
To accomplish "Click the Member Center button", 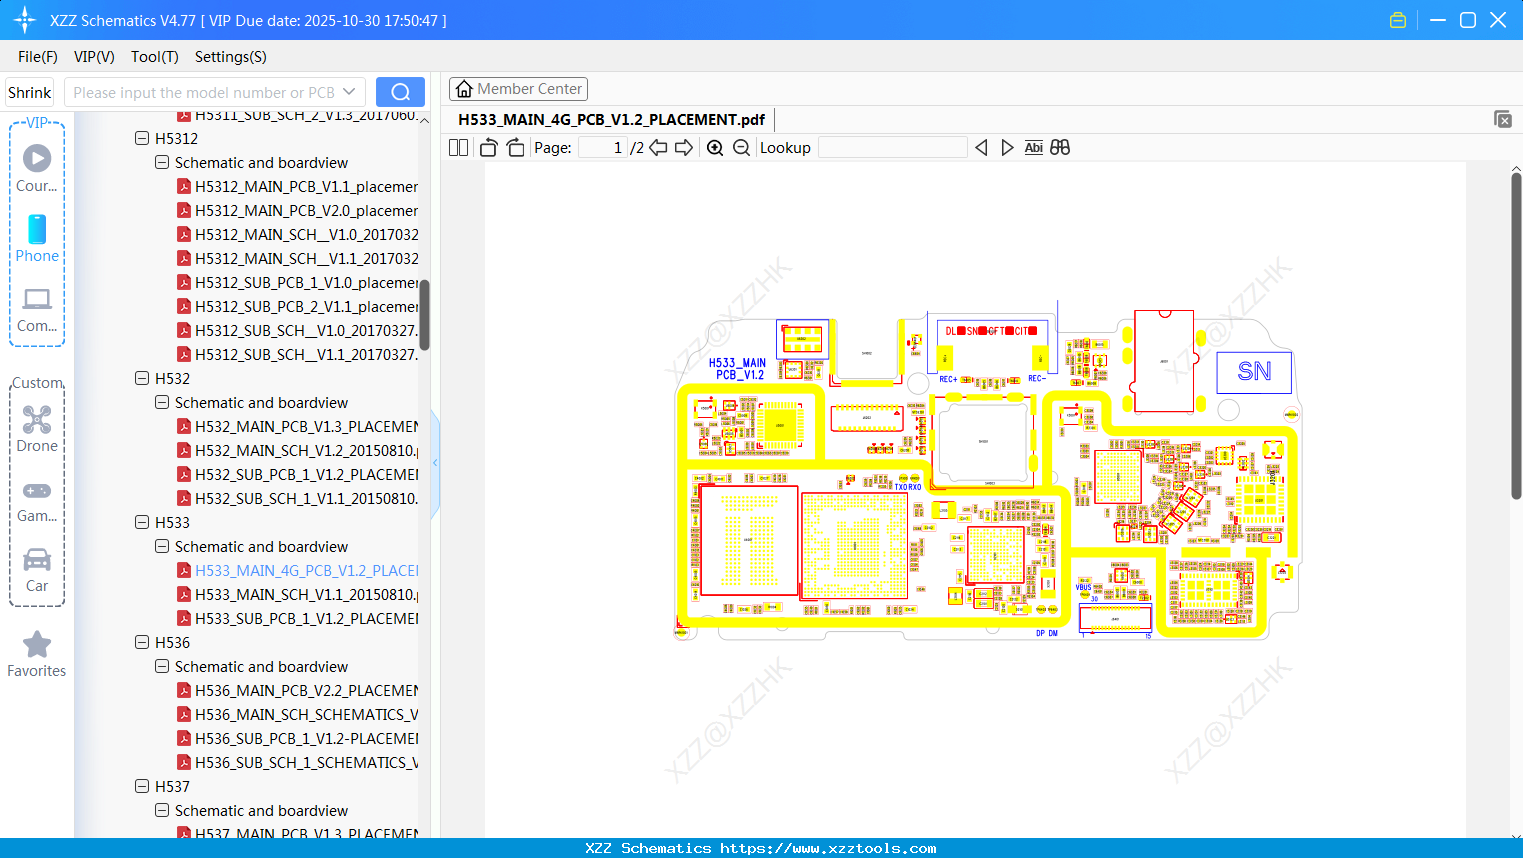I will (x=518, y=88).
